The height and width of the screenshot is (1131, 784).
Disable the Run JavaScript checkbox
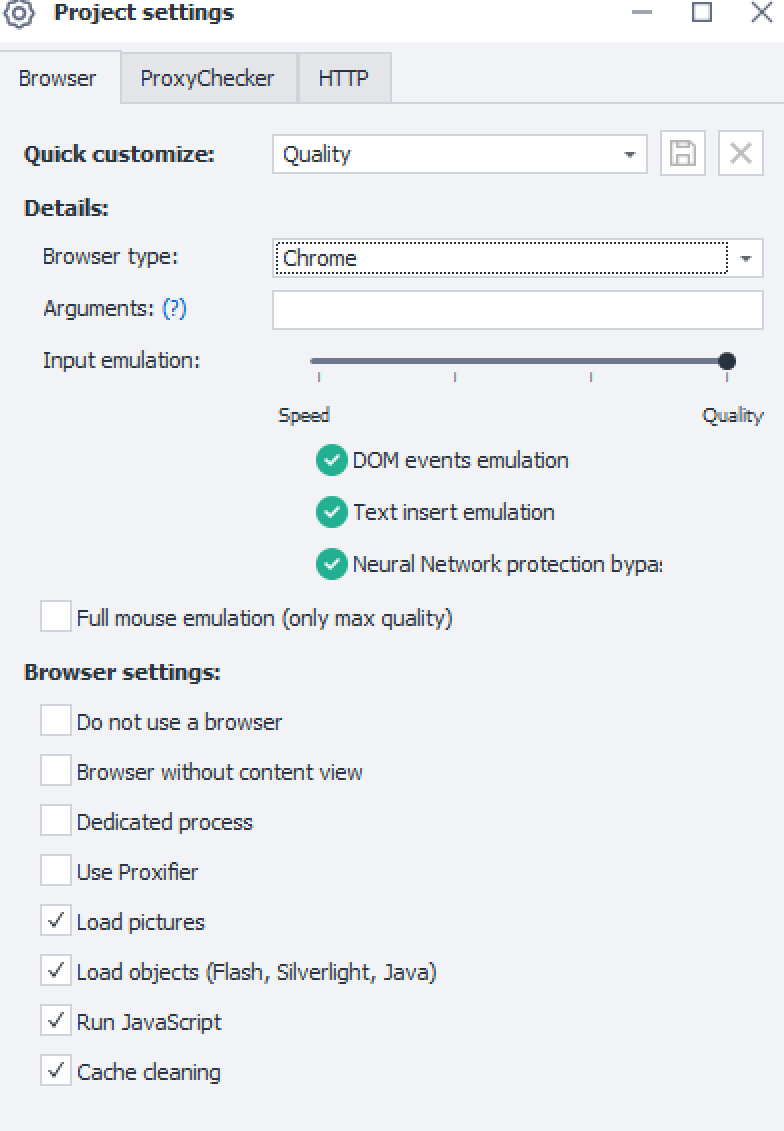click(x=56, y=1021)
